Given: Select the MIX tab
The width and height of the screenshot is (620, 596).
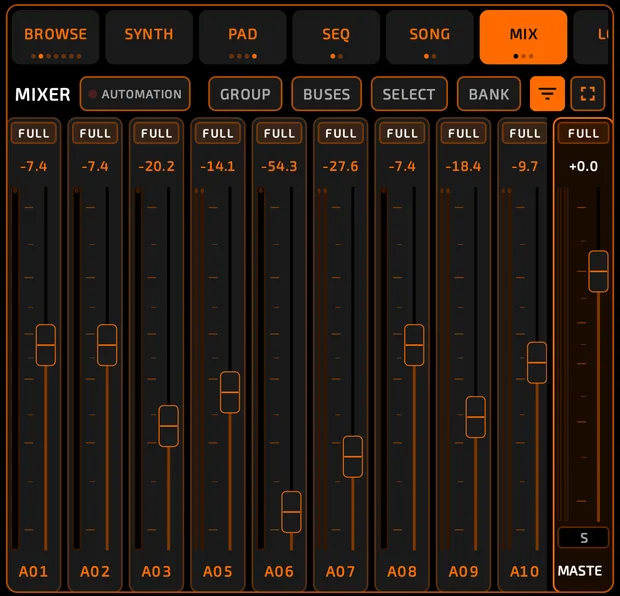Looking at the screenshot, I should click(x=524, y=37).
